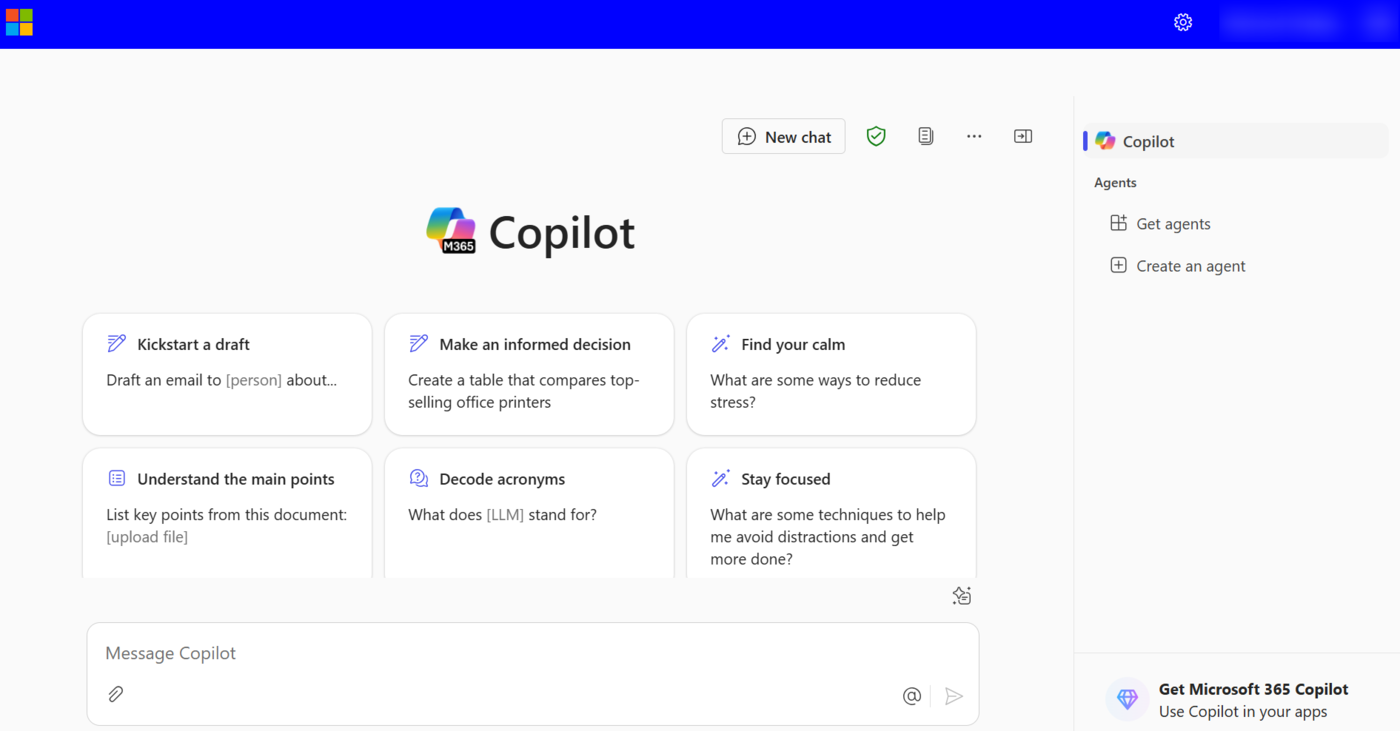Click the green shield protection icon
Viewport: 1400px width, 731px height.
[876, 136]
